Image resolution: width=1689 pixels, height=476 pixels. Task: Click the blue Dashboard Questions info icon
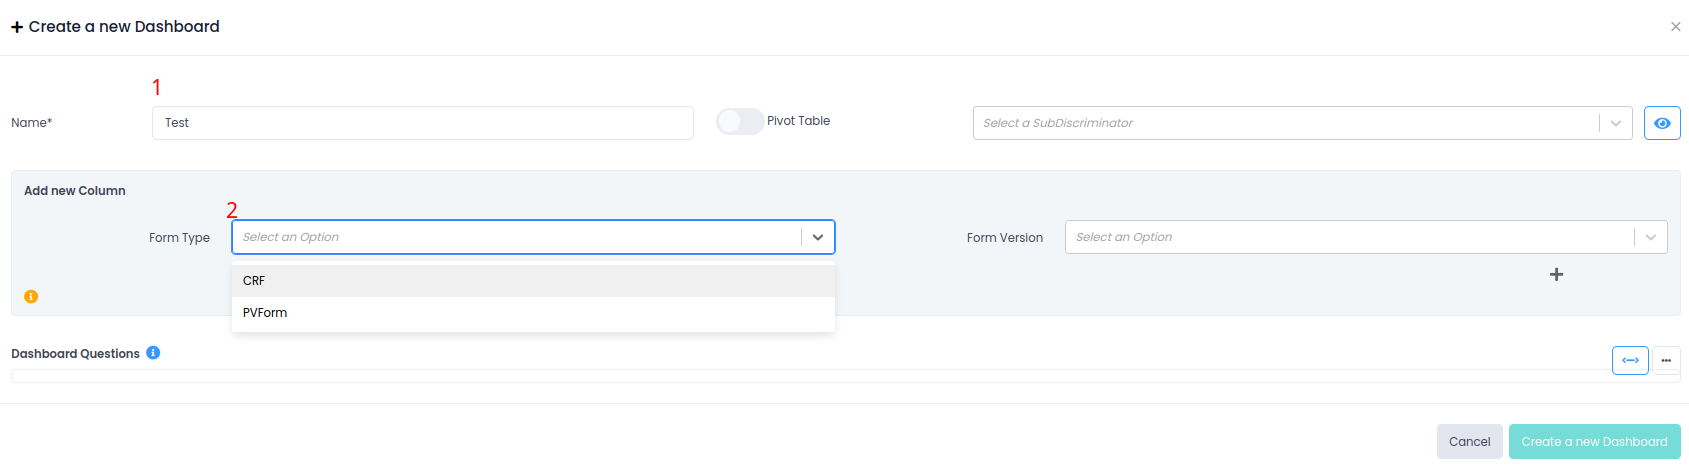(153, 353)
